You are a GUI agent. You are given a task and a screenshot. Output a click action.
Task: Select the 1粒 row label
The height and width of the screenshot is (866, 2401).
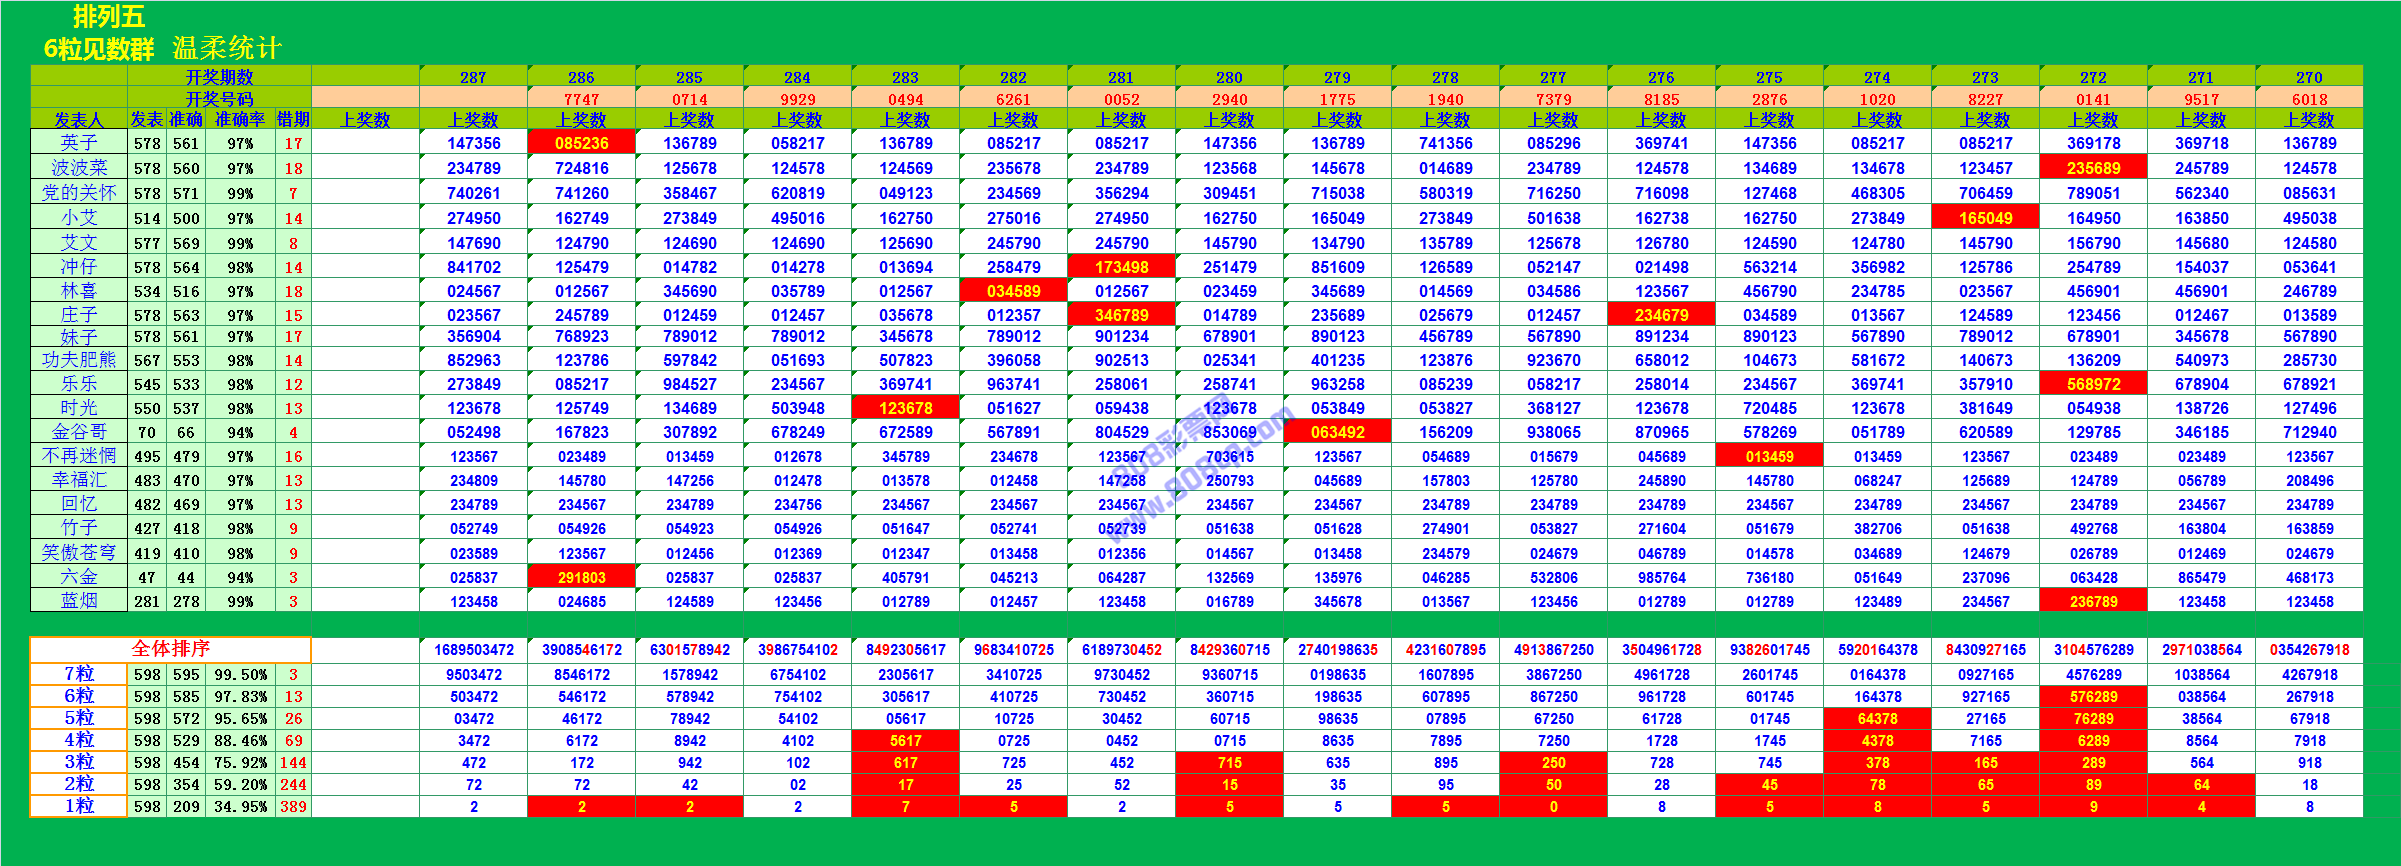tap(79, 806)
